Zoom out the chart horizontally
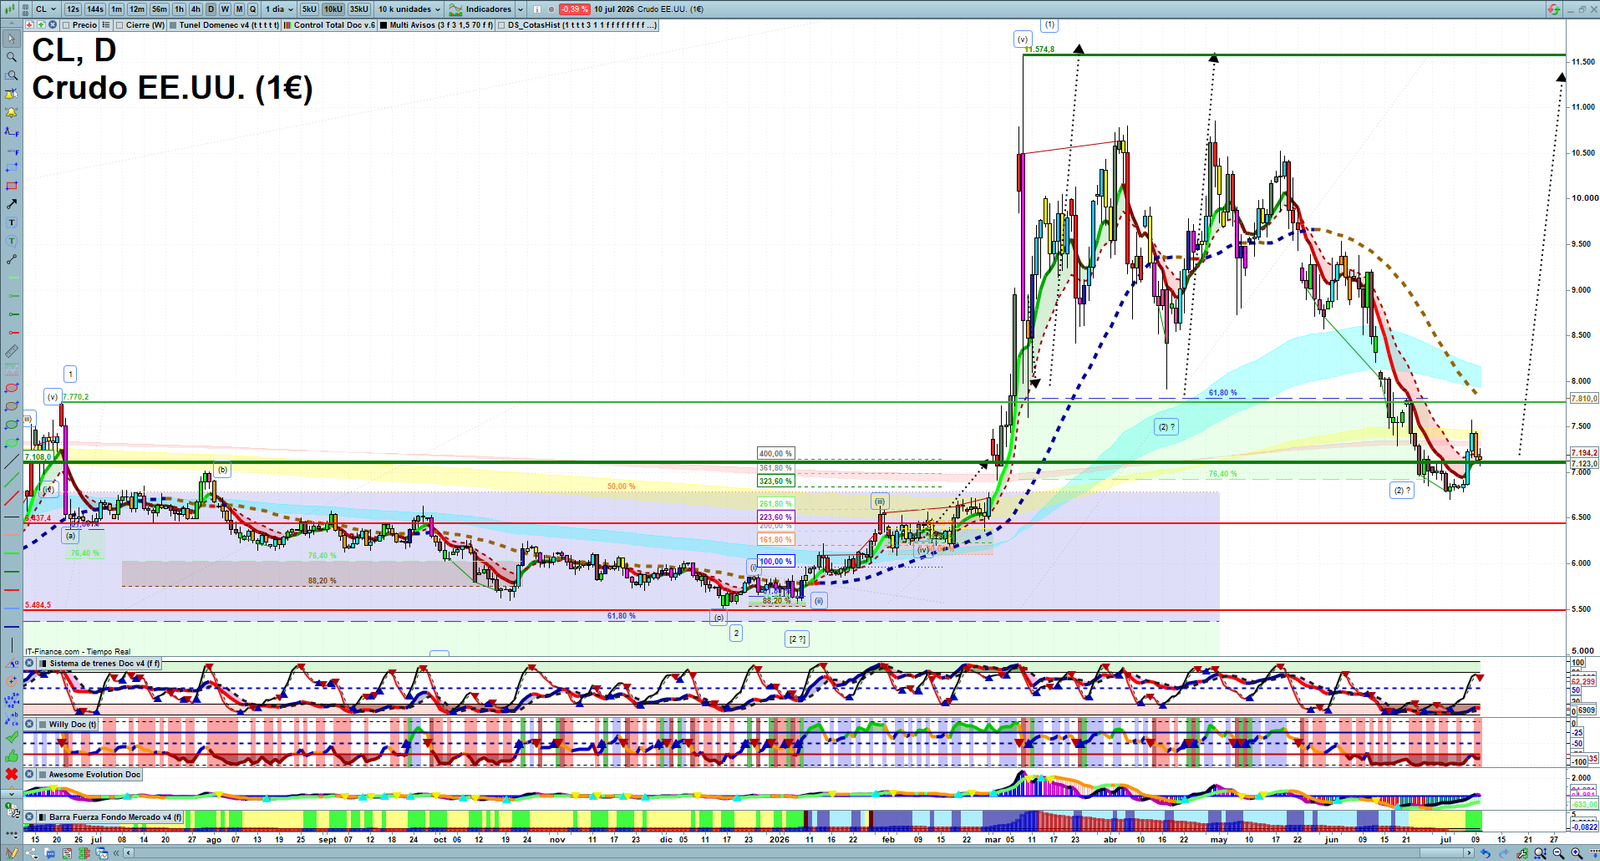This screenshot has width=1600, height=861. tap(1558, 853)
